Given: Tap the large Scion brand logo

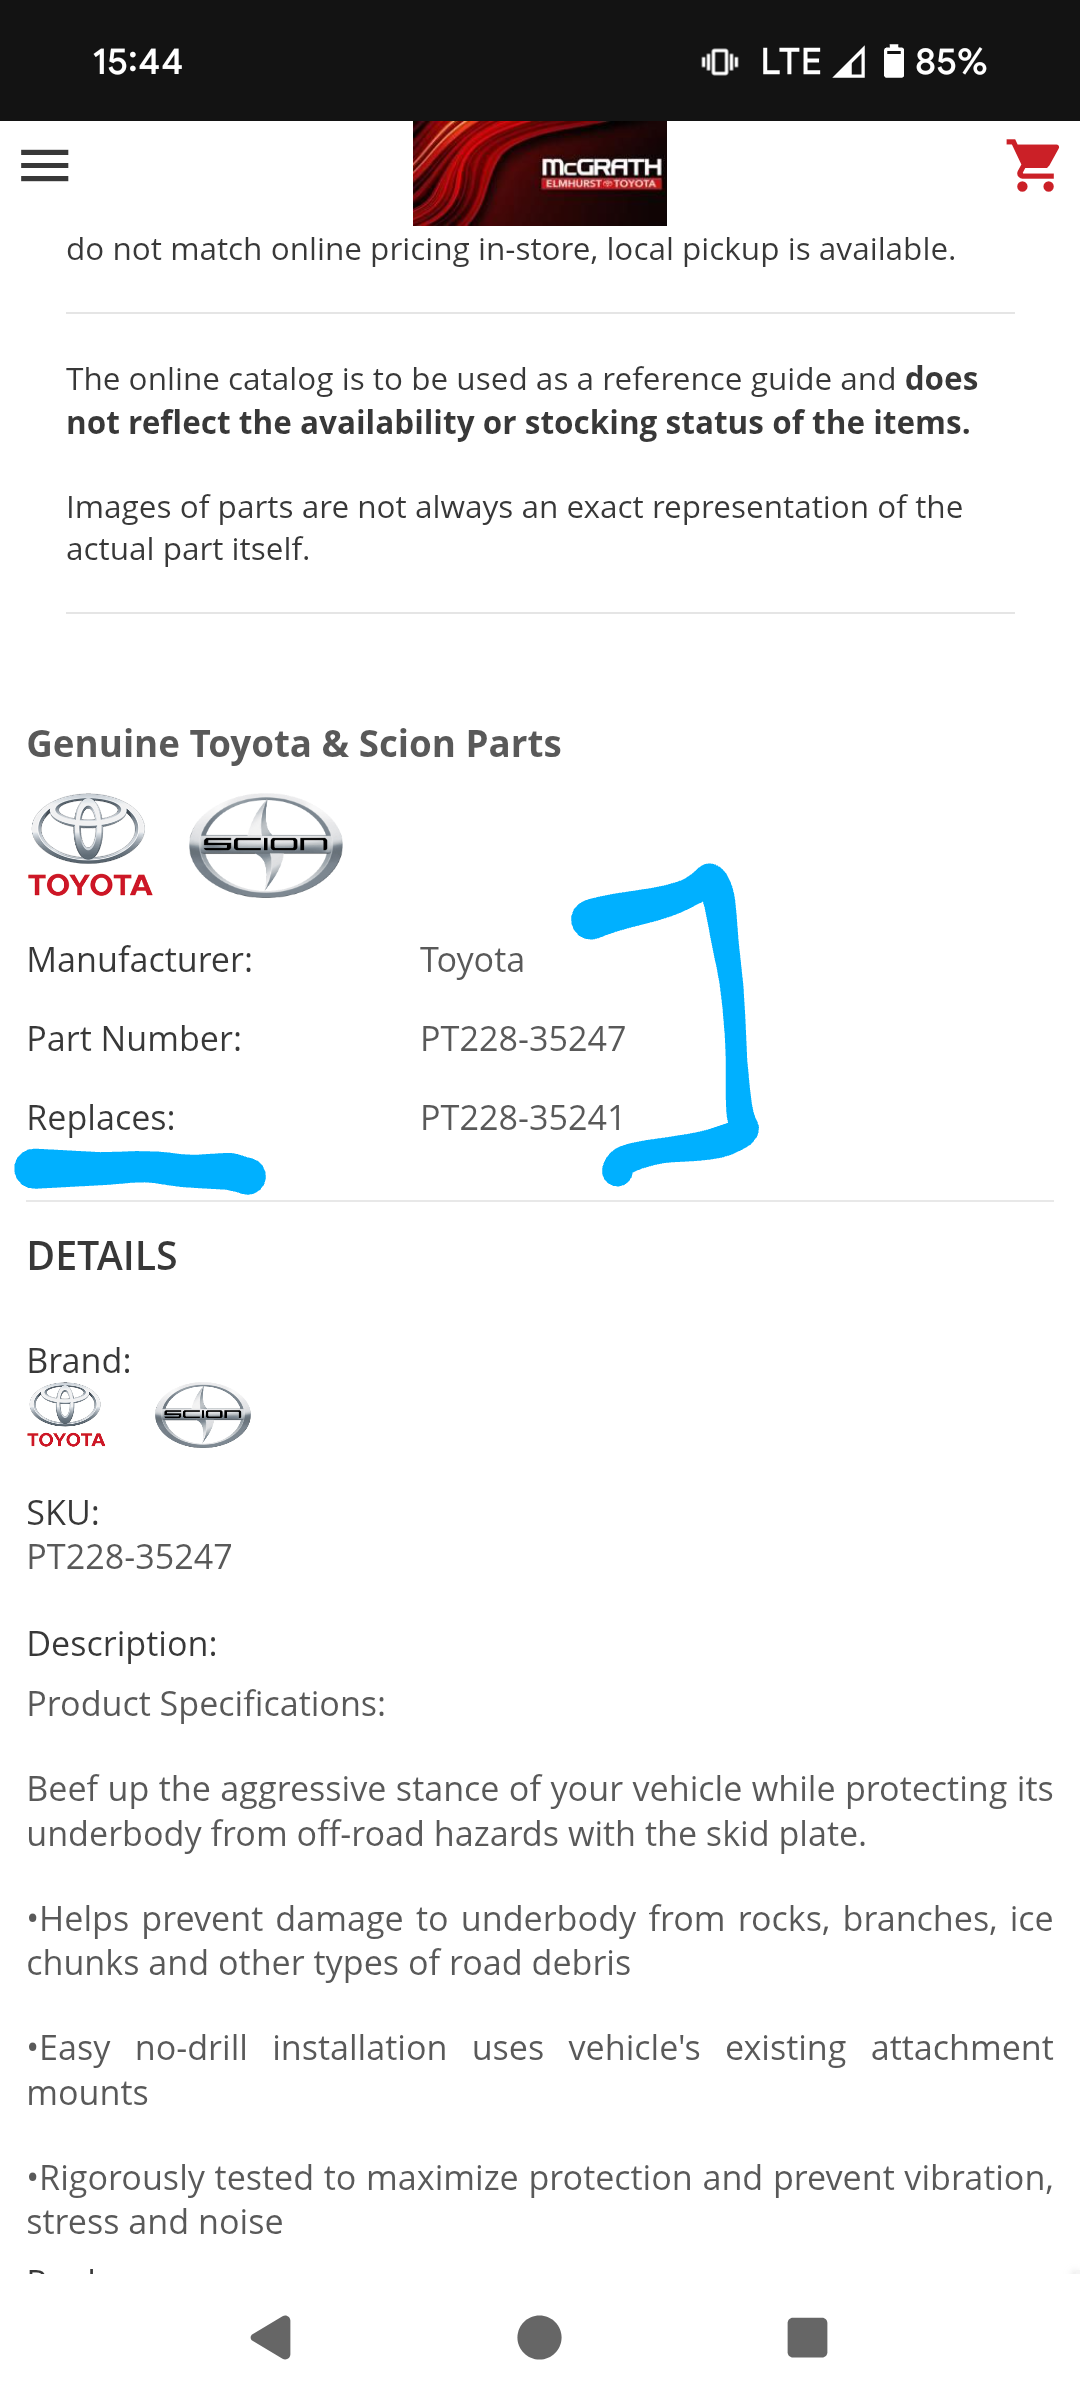Looking at the screenshot, I should [x=266, y=846].
